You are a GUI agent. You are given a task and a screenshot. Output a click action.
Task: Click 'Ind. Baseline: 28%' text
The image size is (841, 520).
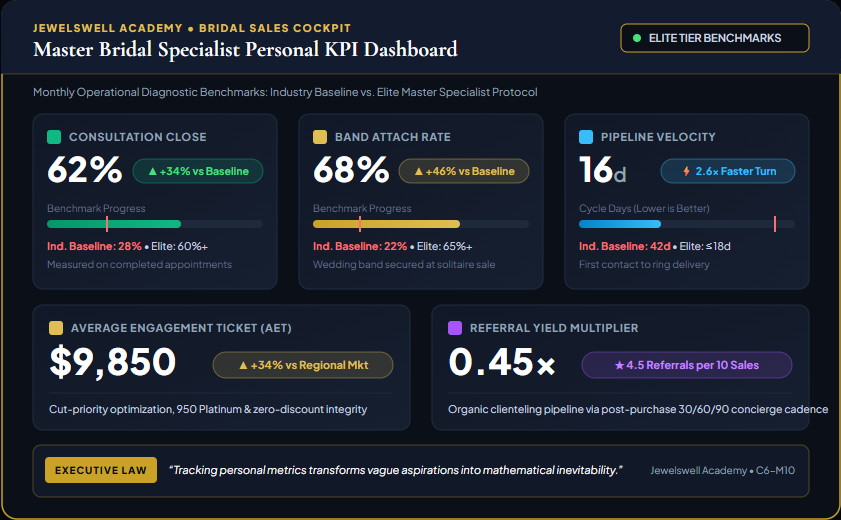94,246
